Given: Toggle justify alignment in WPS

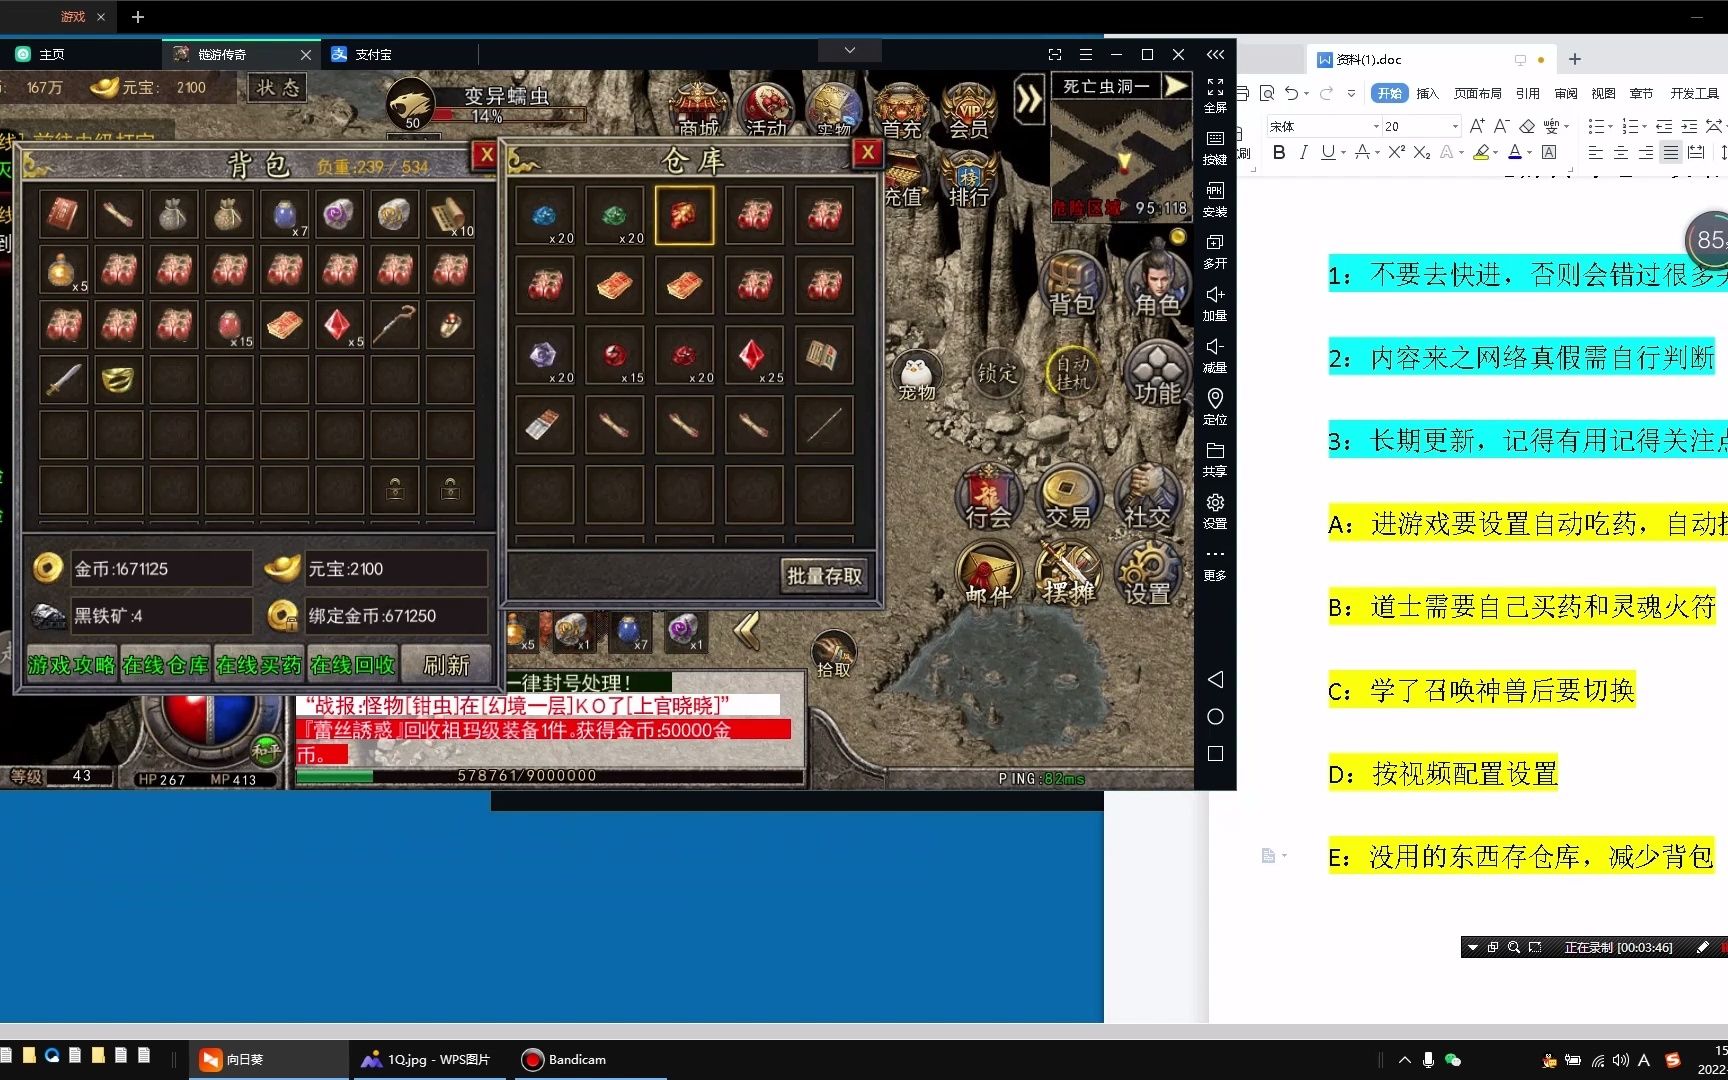Looking at the screenshot, I should tap(1671, 152).
